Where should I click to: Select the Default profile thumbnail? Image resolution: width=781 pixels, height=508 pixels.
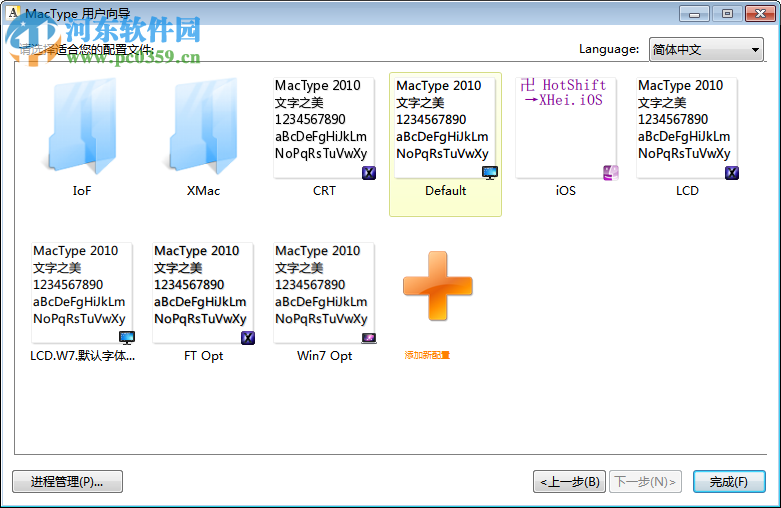point(445,127)
